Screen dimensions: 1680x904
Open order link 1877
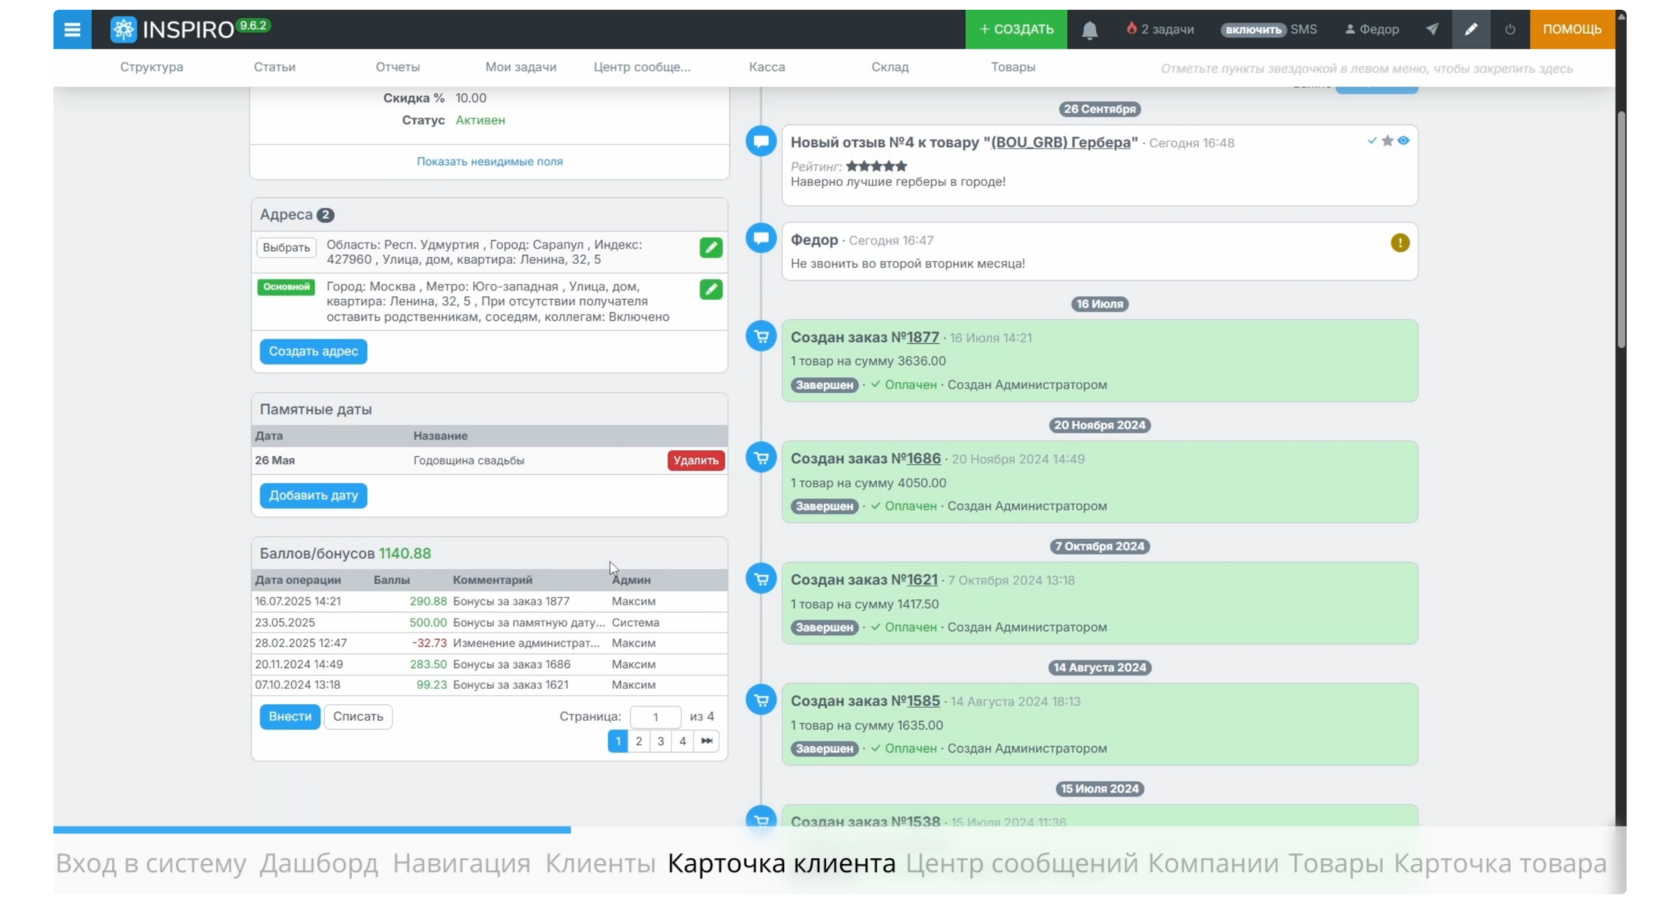click(923, 337)
